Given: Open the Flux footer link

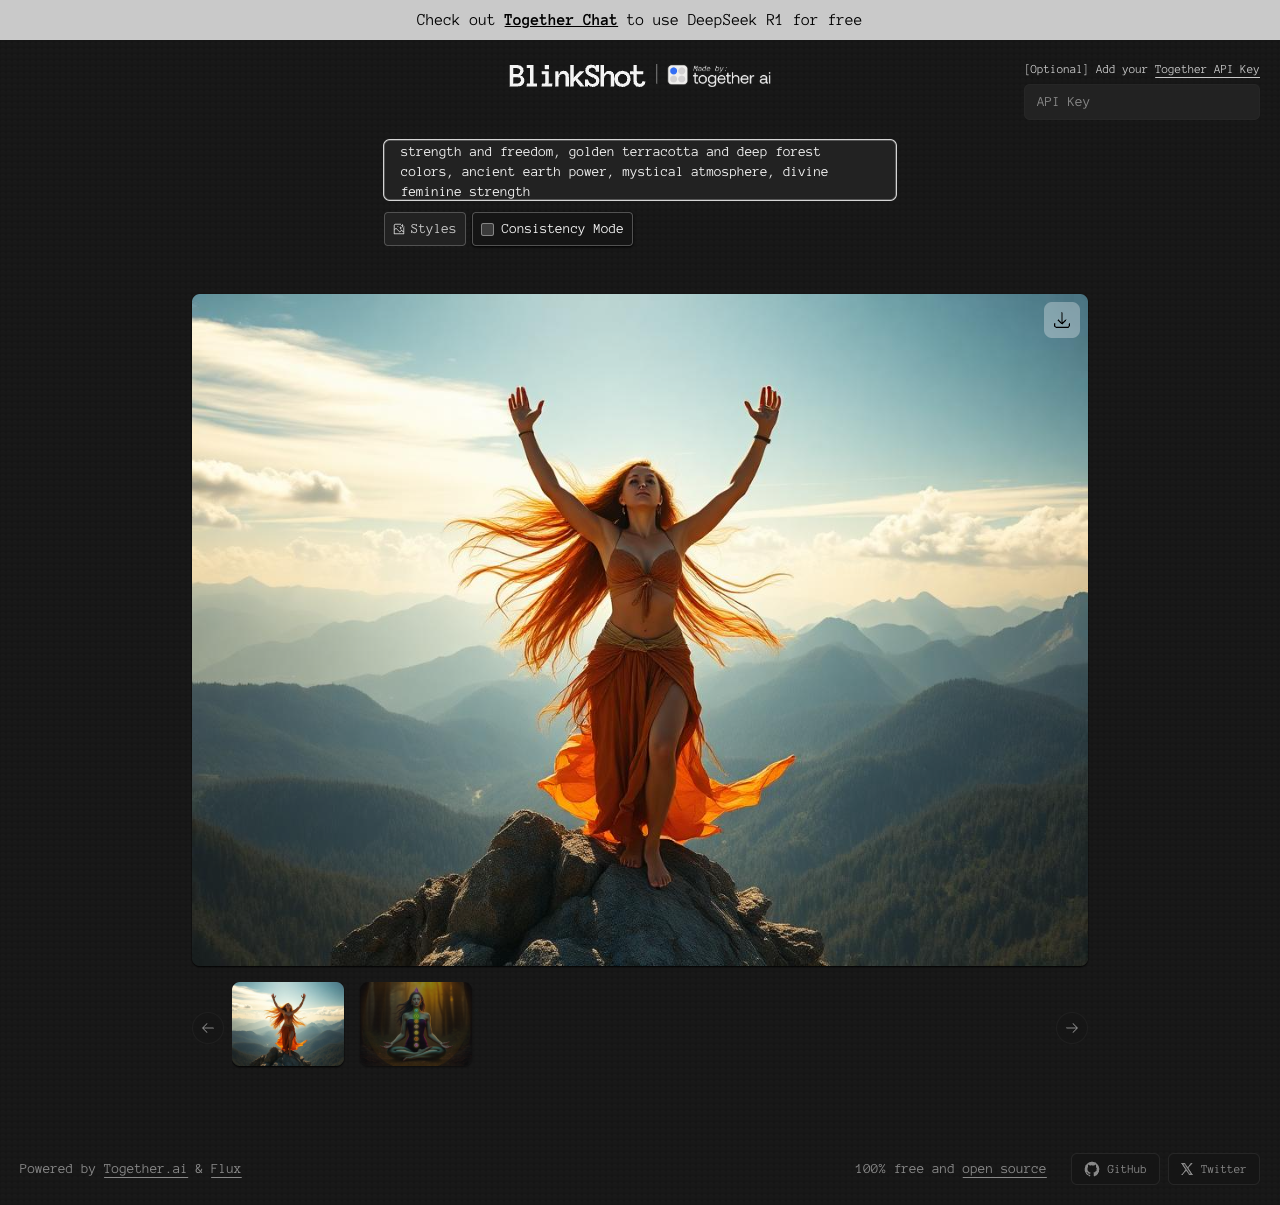Looking at the screenshot, I should click(225, 1169).
